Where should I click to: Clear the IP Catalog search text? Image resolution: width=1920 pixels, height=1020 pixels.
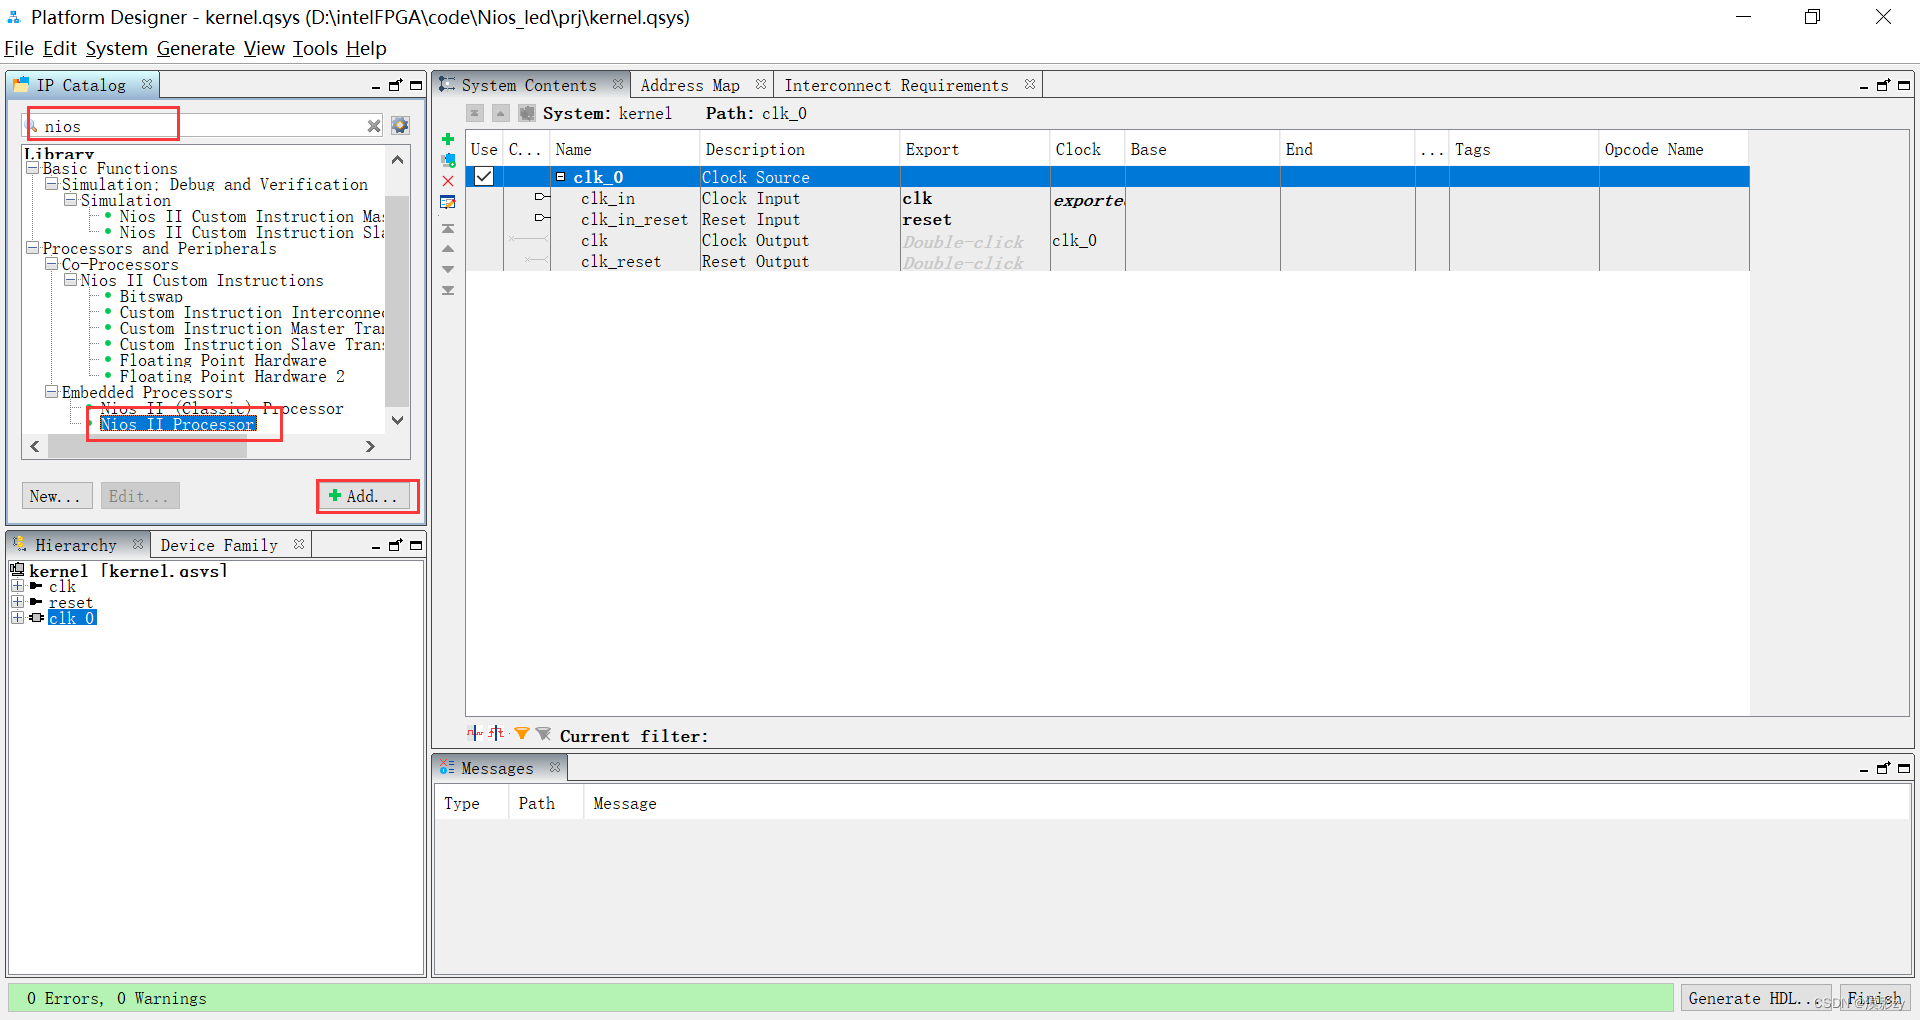[x=373, y=126]
